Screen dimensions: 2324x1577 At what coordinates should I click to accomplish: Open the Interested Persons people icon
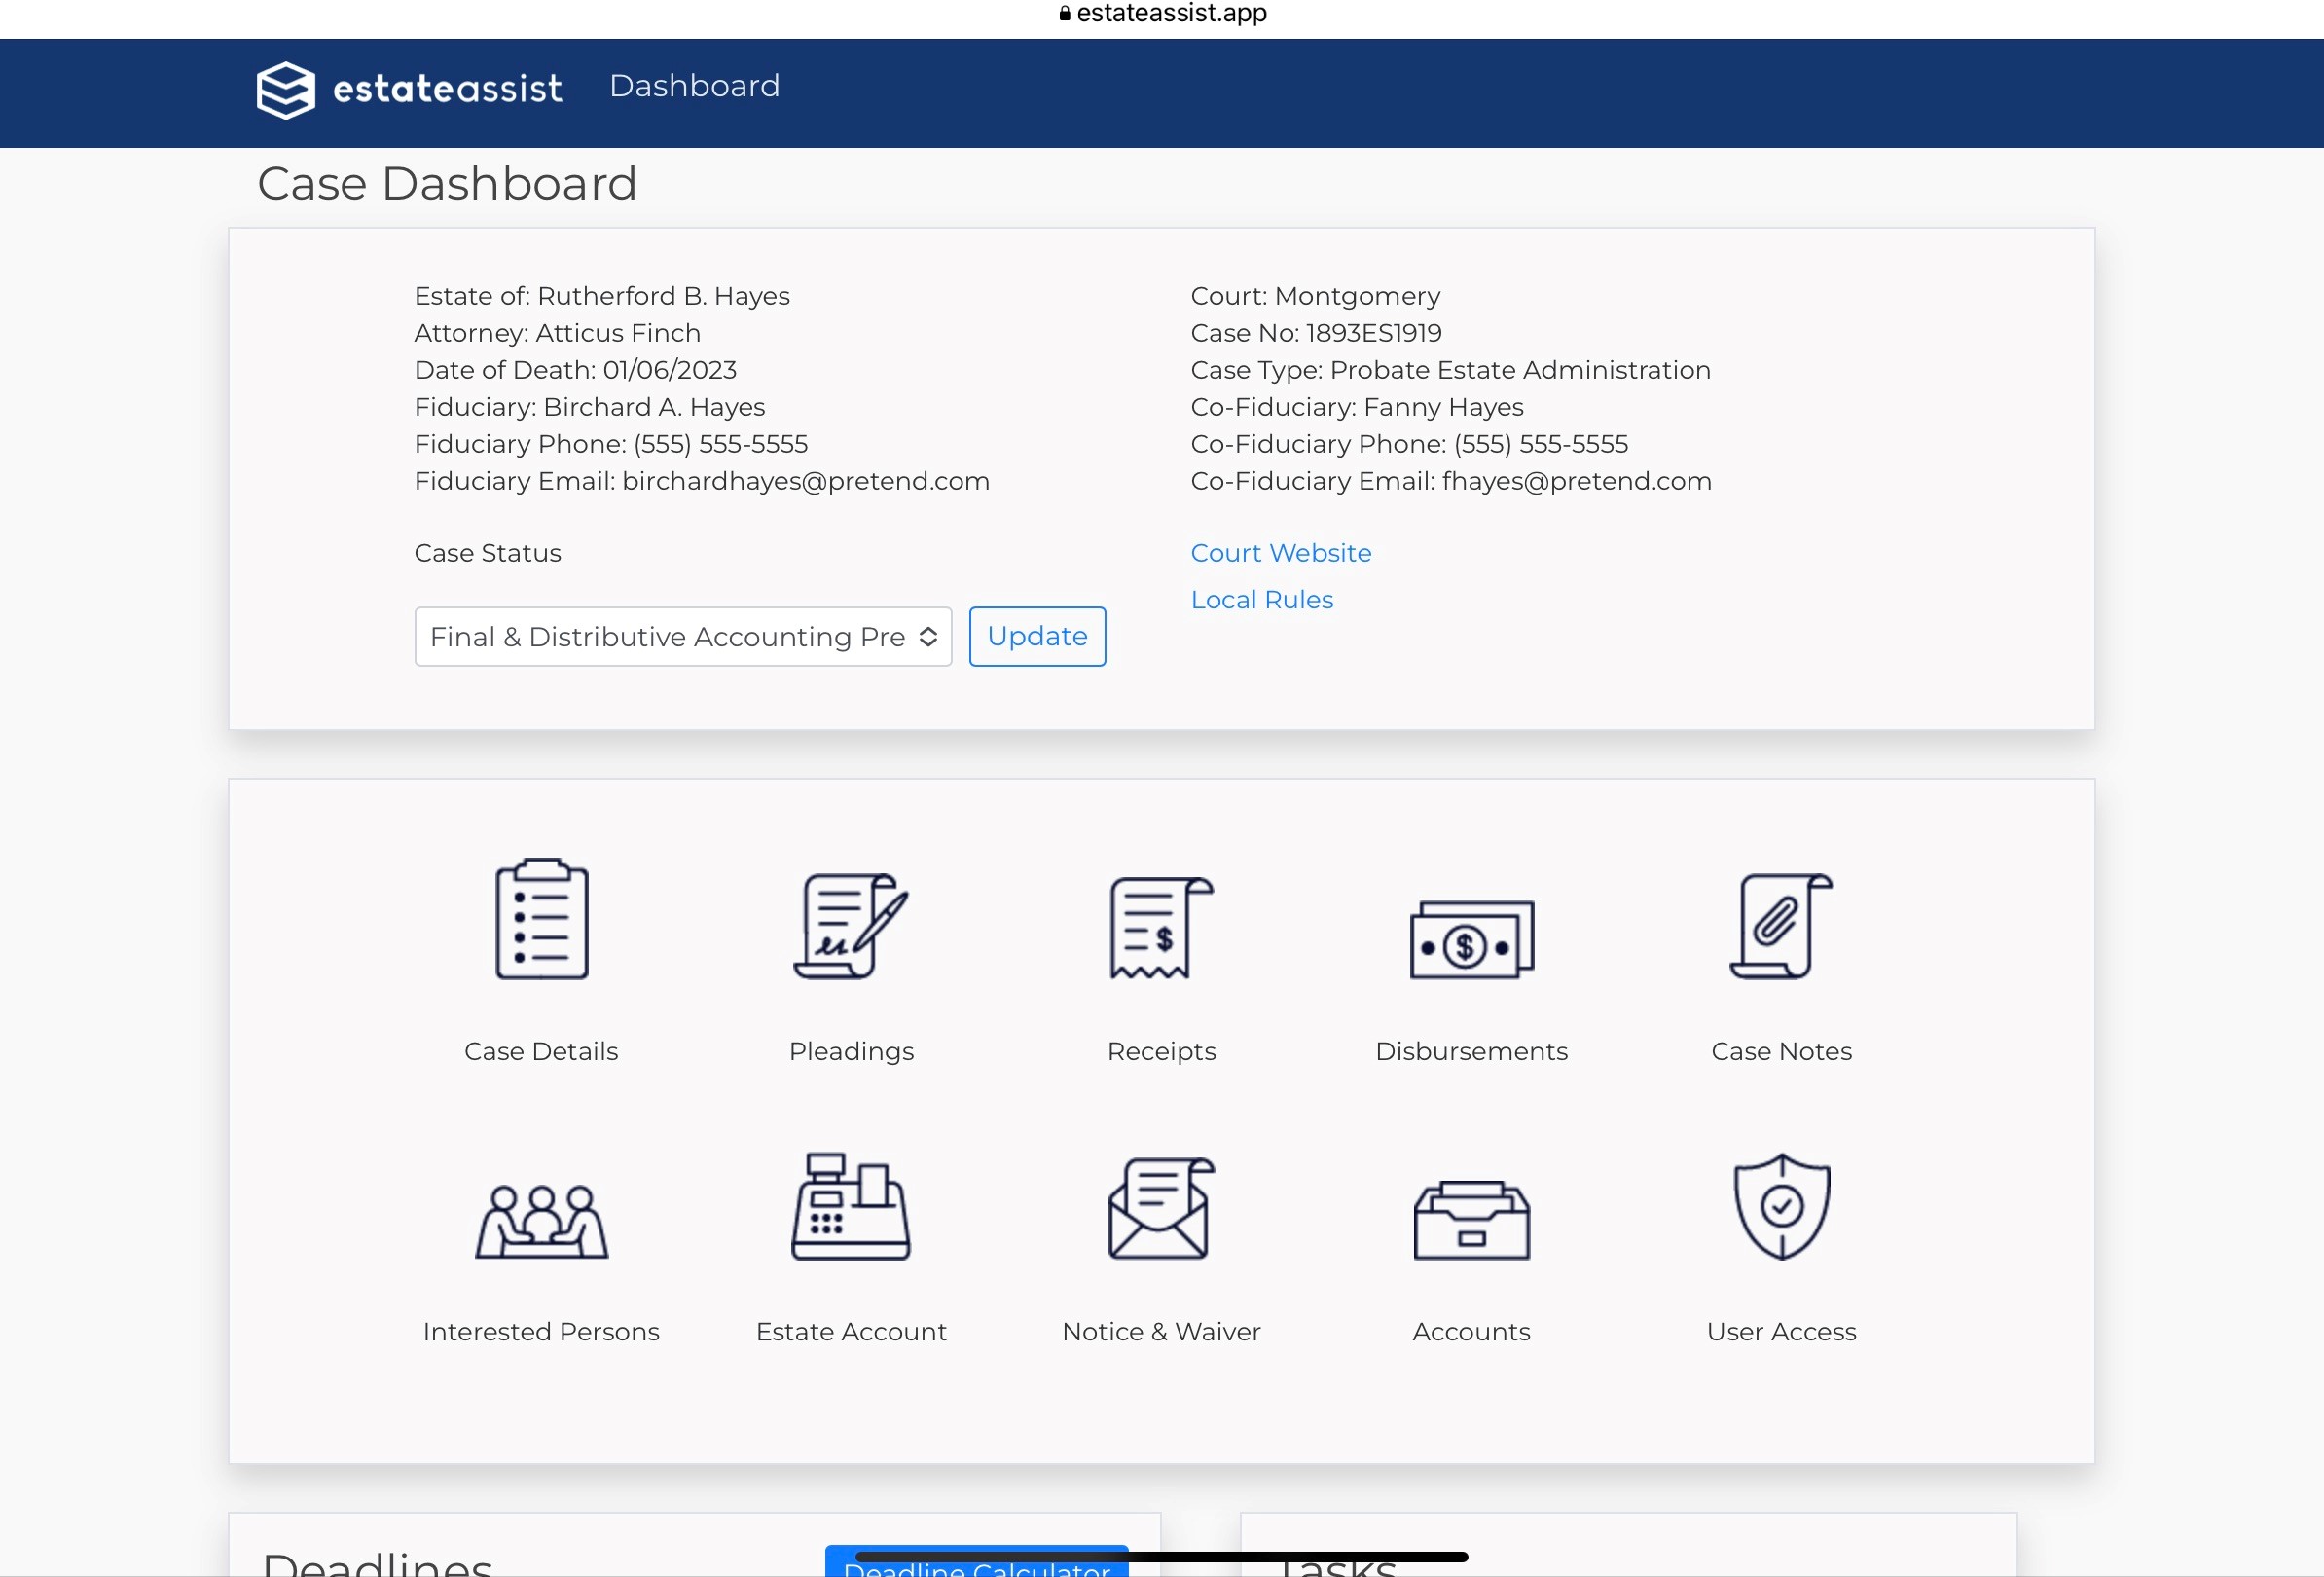point(541,1221)
